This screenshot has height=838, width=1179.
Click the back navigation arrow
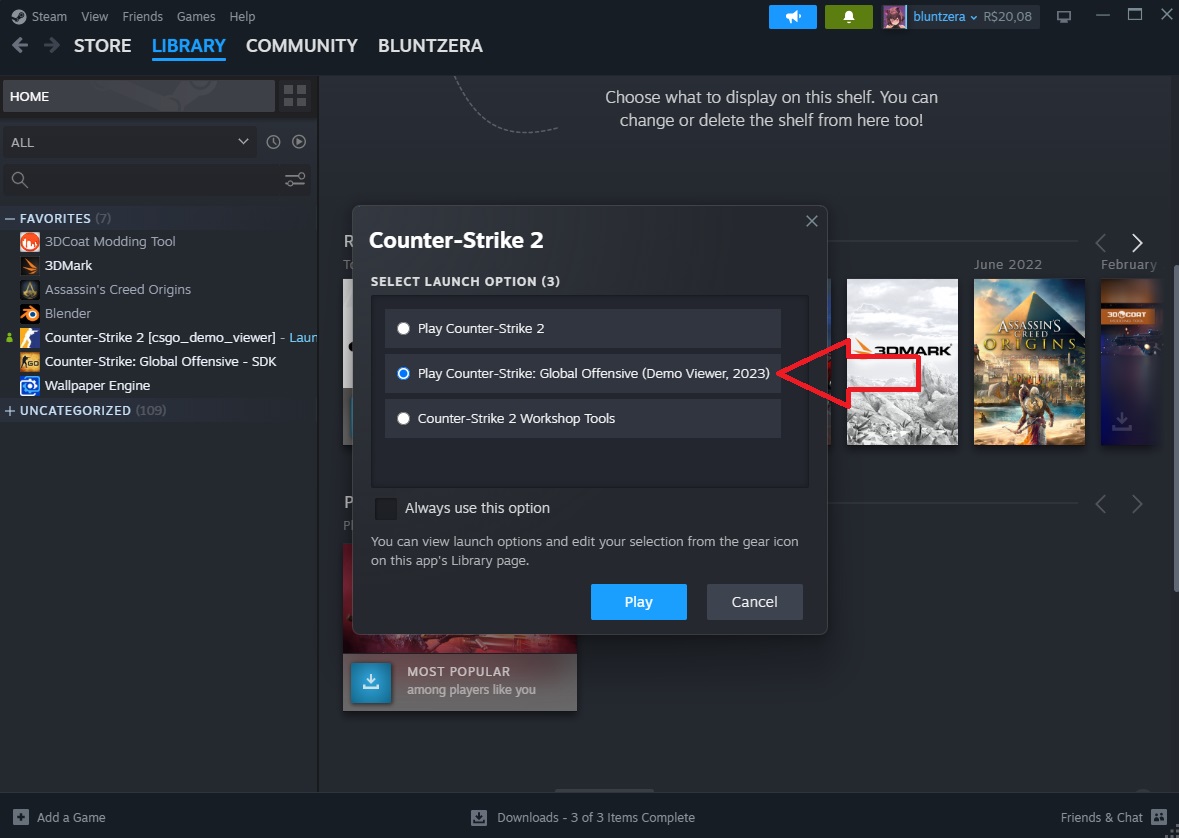[x=20, y=46]
